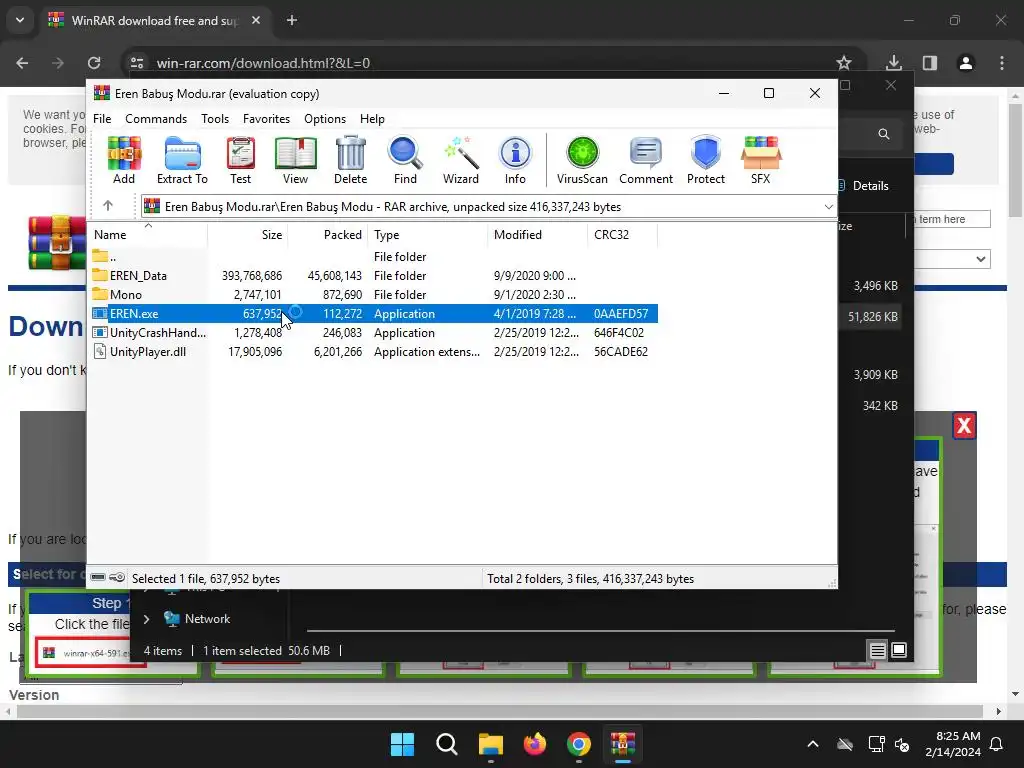Convert archive with SFX icon

tap(761, 160)
